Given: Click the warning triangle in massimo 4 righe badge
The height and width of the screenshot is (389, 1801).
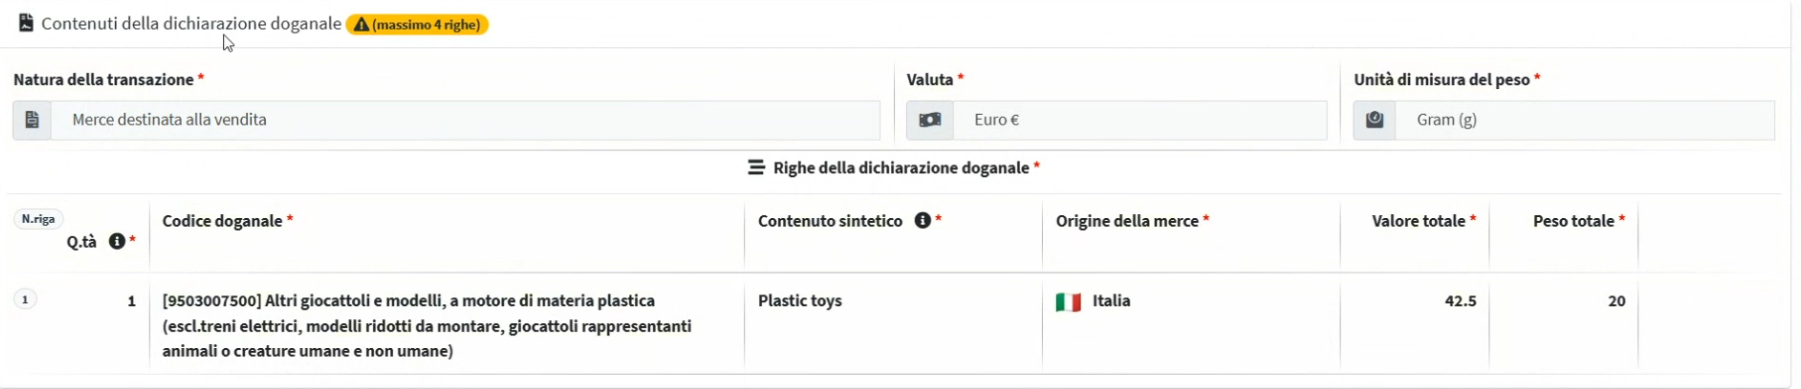Looking at the screenshot, I should pos(361,25).
